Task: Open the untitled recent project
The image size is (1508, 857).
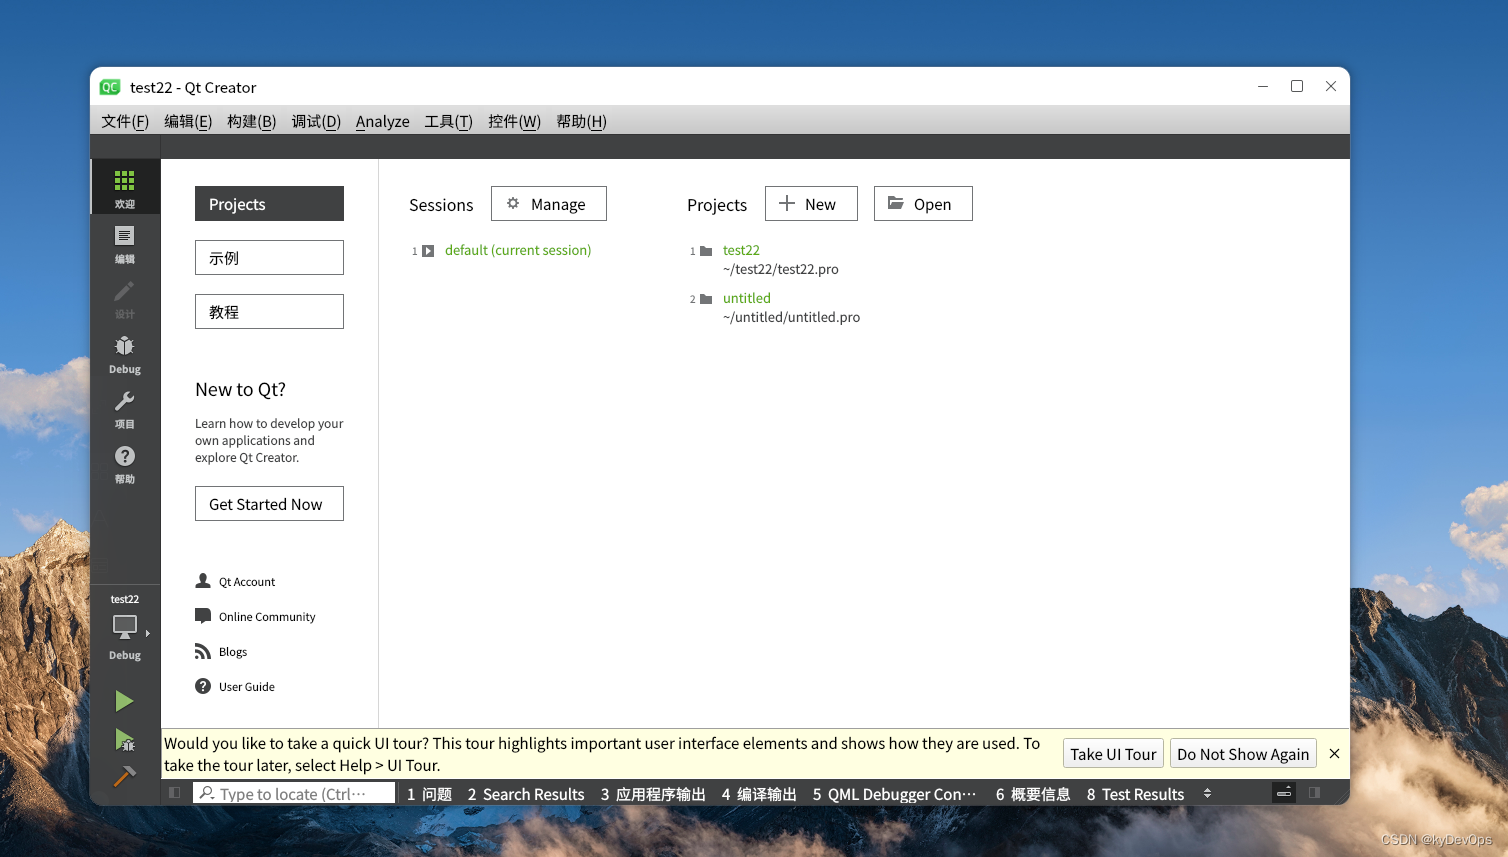Action: 747,298
